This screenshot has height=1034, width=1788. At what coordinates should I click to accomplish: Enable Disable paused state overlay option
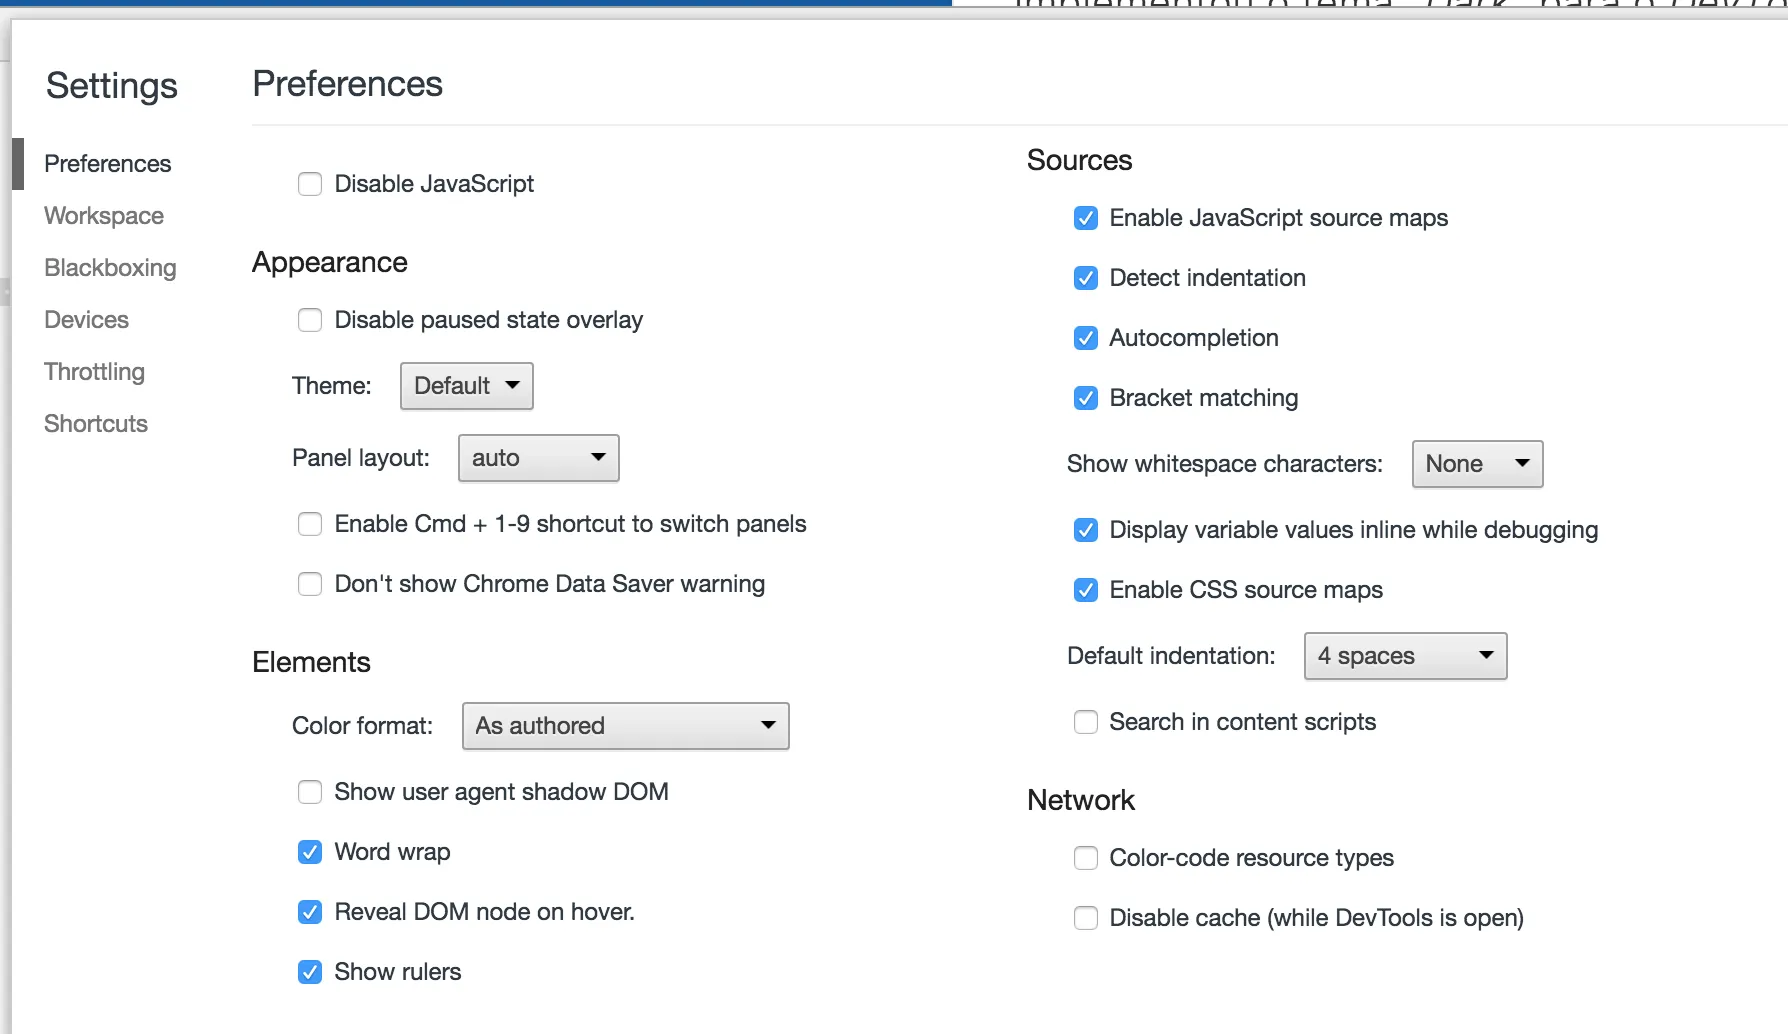coord(310,320)
